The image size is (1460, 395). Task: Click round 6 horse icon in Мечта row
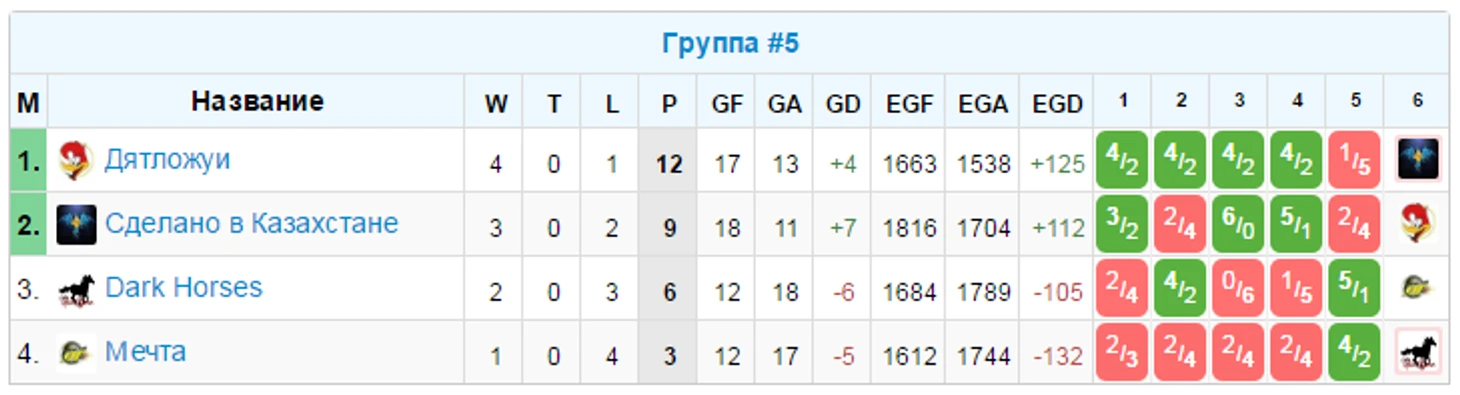[x=1419, y=352]
